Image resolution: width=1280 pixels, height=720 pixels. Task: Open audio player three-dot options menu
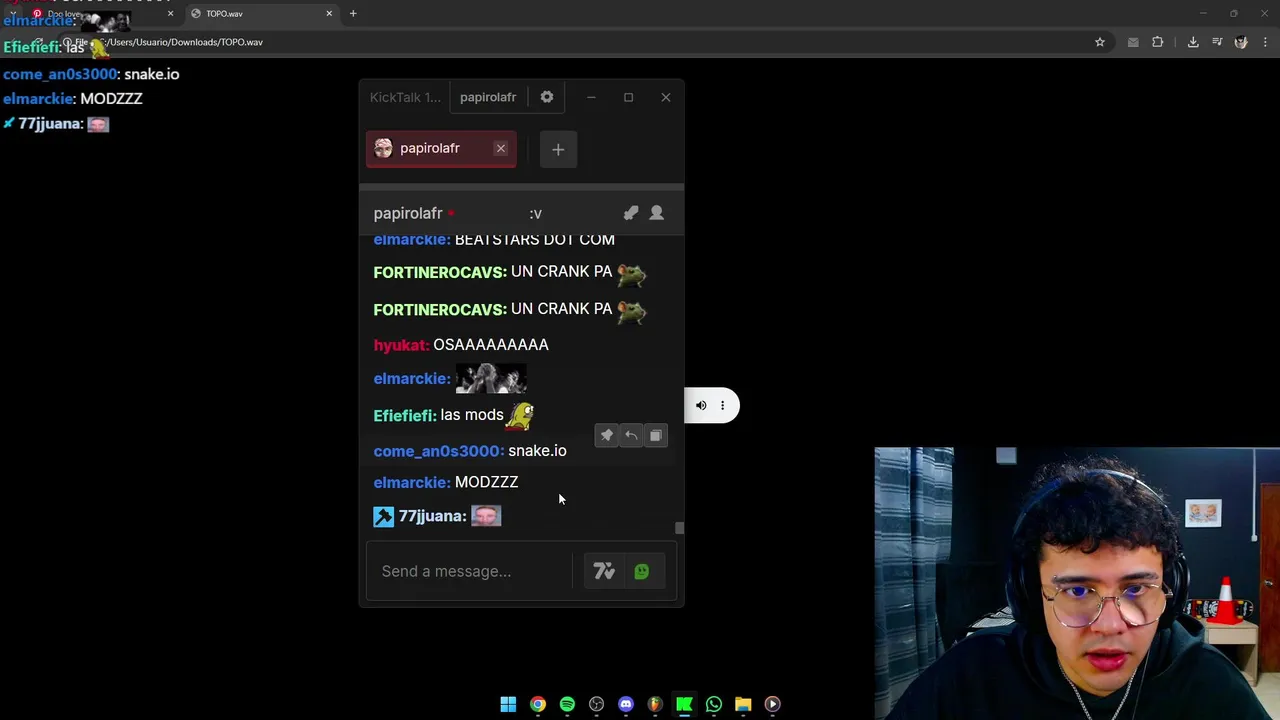(x=722, y=405)
